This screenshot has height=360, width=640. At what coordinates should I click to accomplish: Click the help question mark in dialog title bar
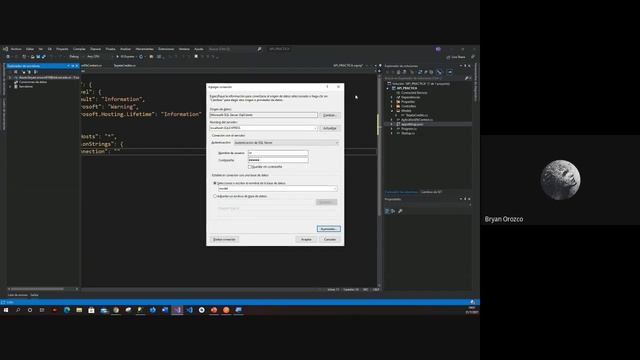pyautogui.click(x=327, y=87)
